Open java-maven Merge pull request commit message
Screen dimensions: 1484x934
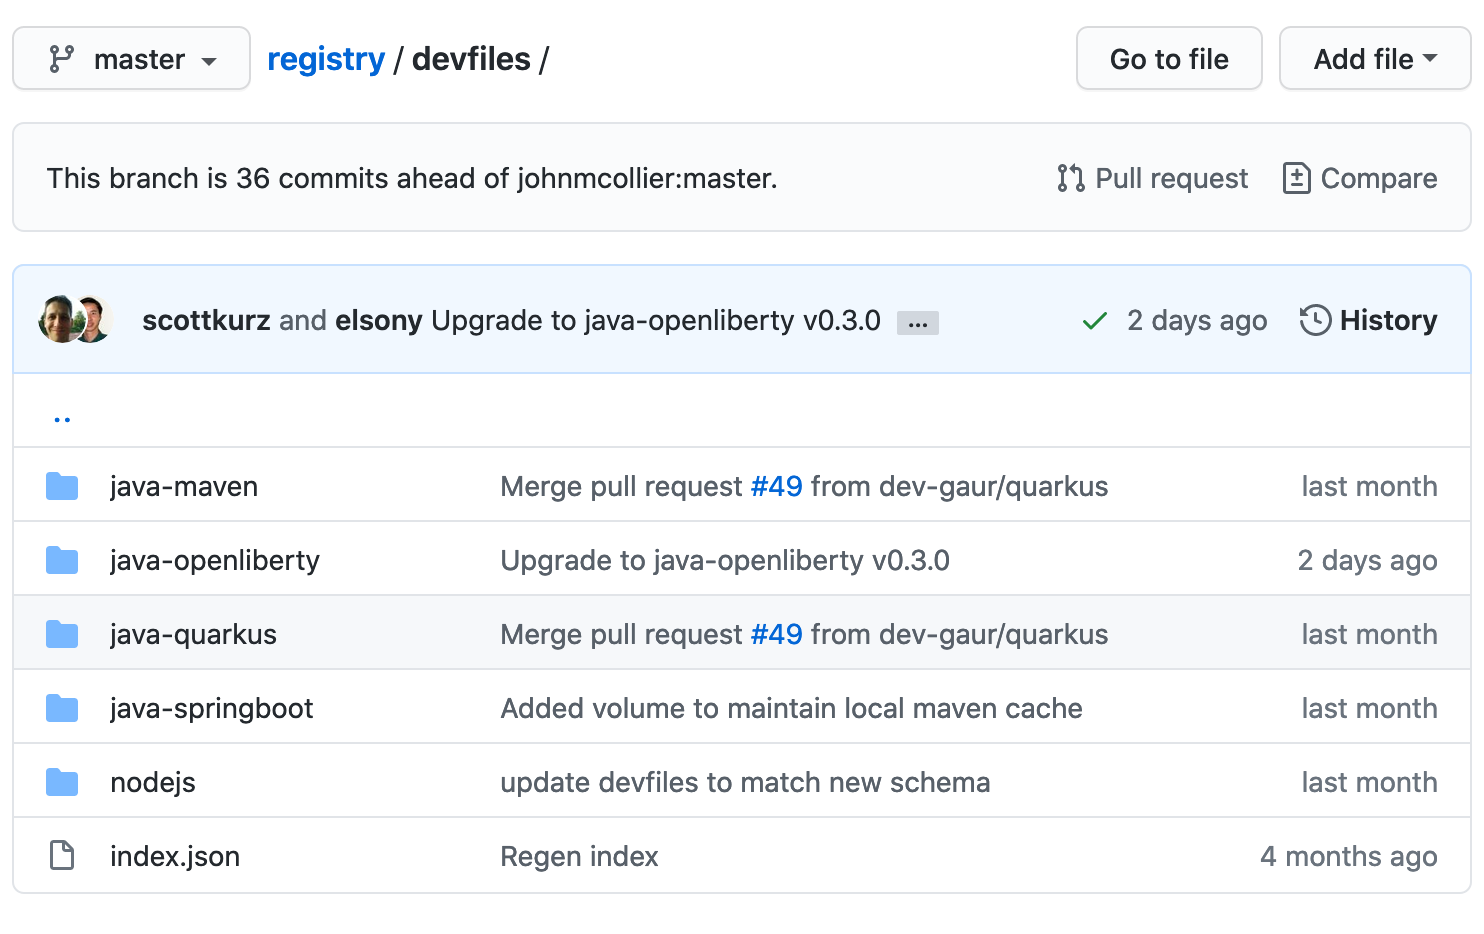pos(804,486)
